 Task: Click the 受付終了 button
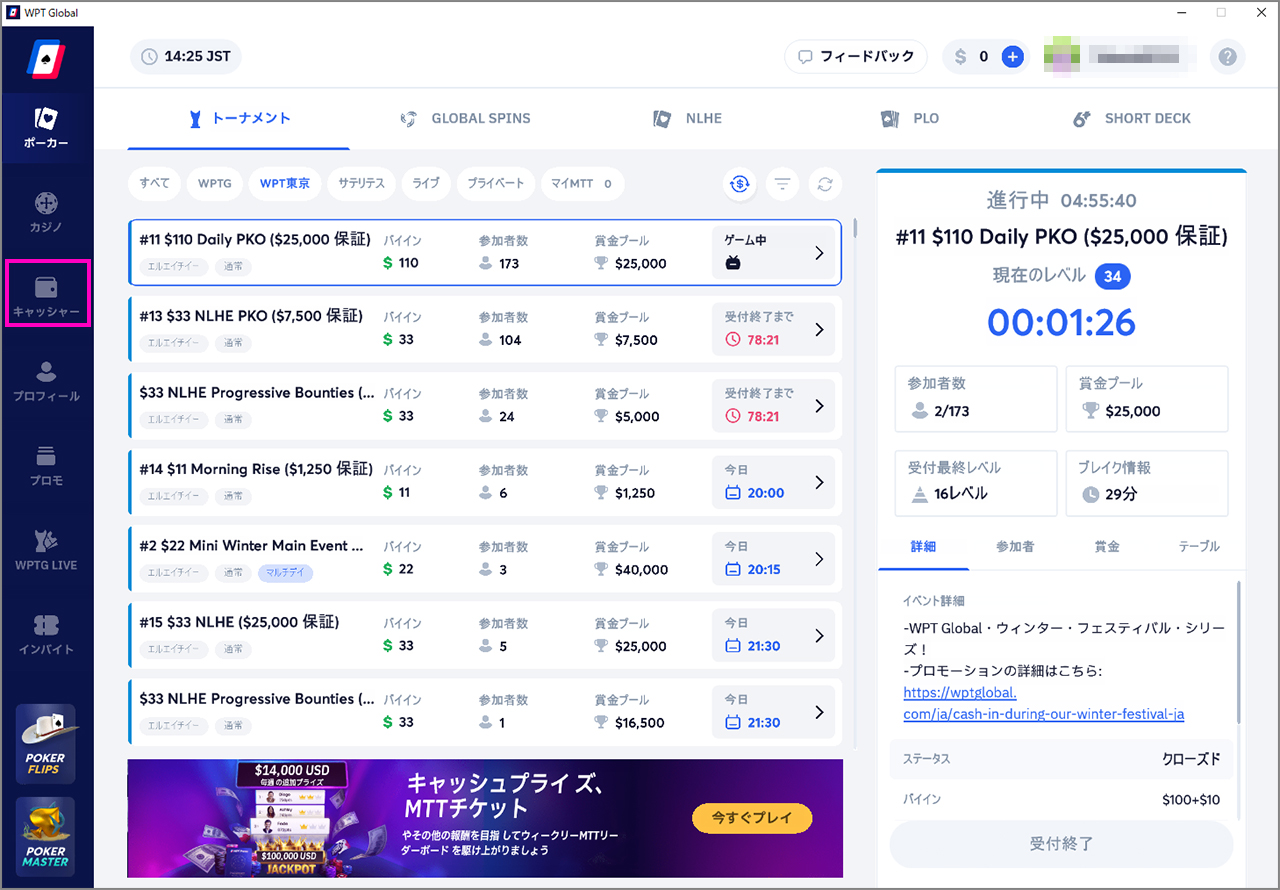click(x=1061, y=844)
